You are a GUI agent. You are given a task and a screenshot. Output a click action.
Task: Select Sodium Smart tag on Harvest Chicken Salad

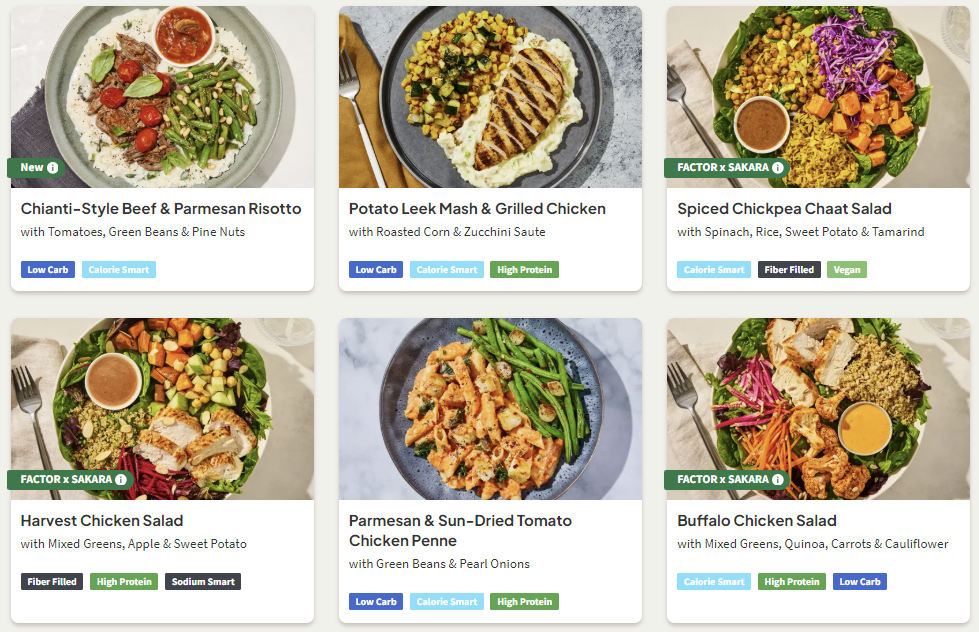[203, 582]
